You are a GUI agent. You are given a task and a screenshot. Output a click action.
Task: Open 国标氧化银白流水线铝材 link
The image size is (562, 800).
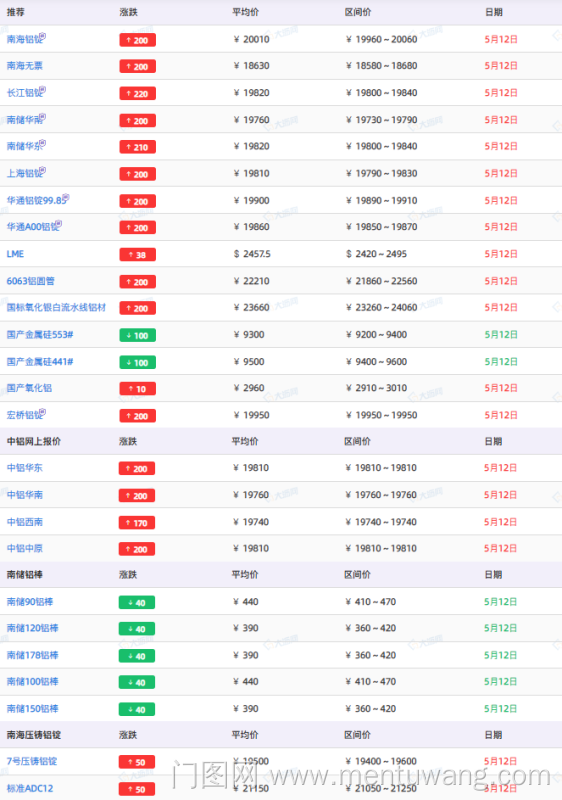point(56,308)
